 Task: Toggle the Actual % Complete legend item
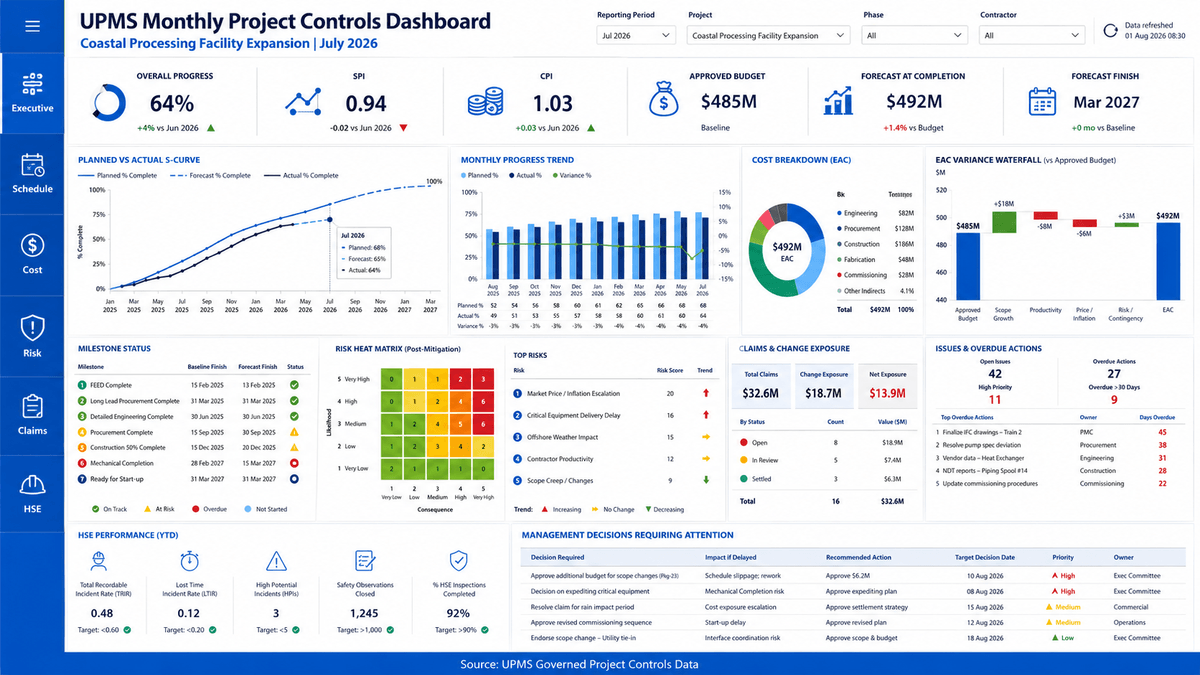301,175
